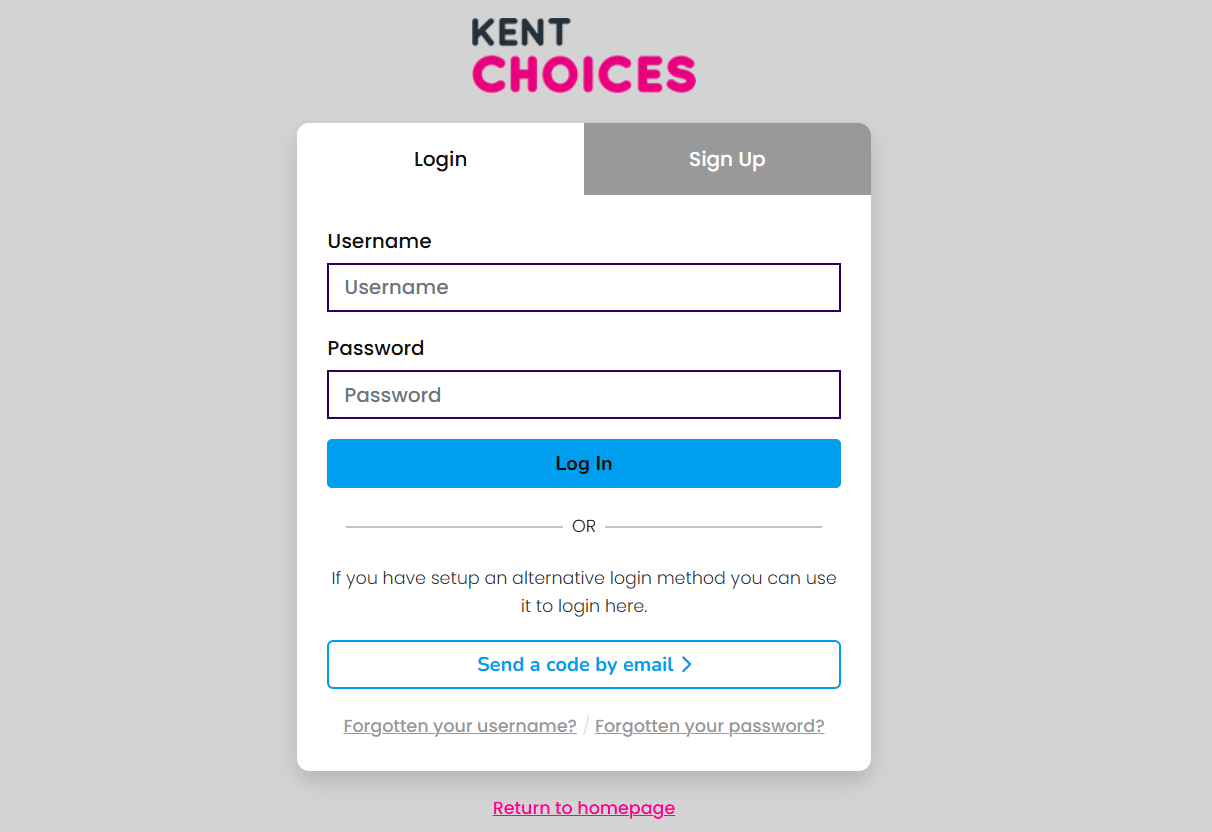
Task: Click the divider line left of OR
Action: point(454,527)
